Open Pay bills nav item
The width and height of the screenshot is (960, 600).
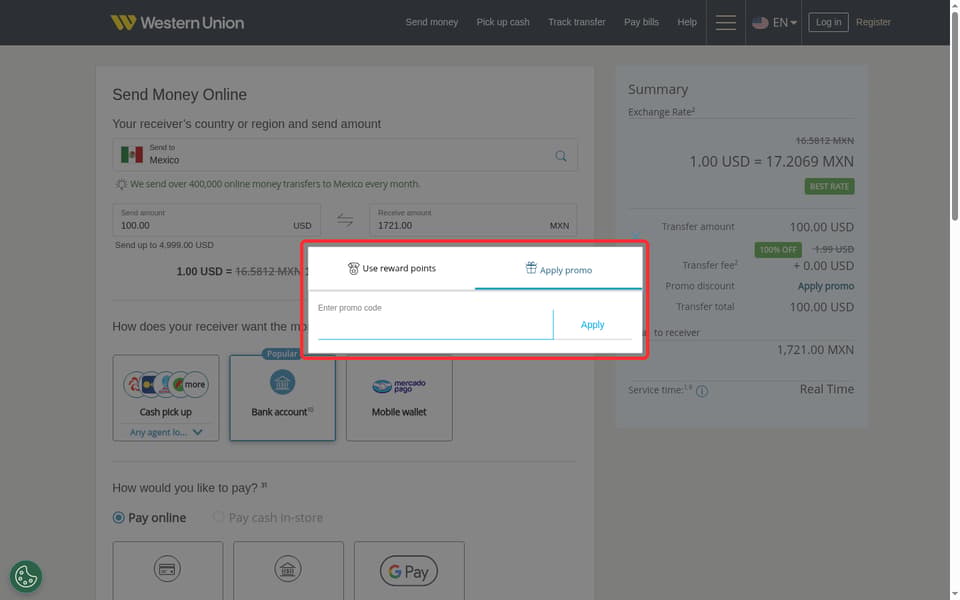(641, 22)
